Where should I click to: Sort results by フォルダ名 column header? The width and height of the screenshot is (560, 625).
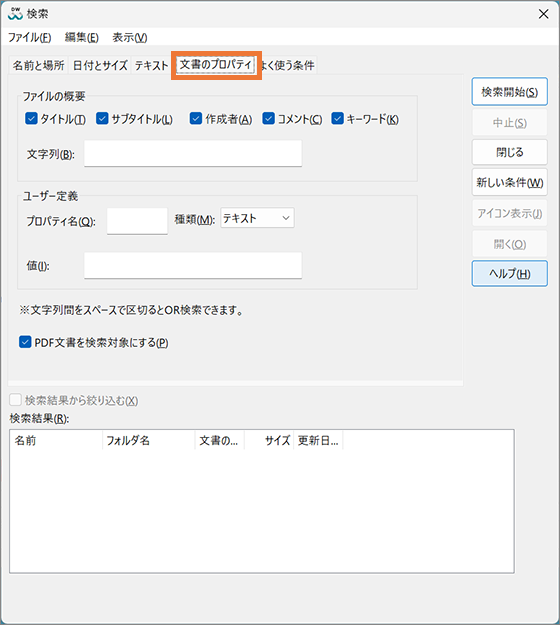point(149,440)
